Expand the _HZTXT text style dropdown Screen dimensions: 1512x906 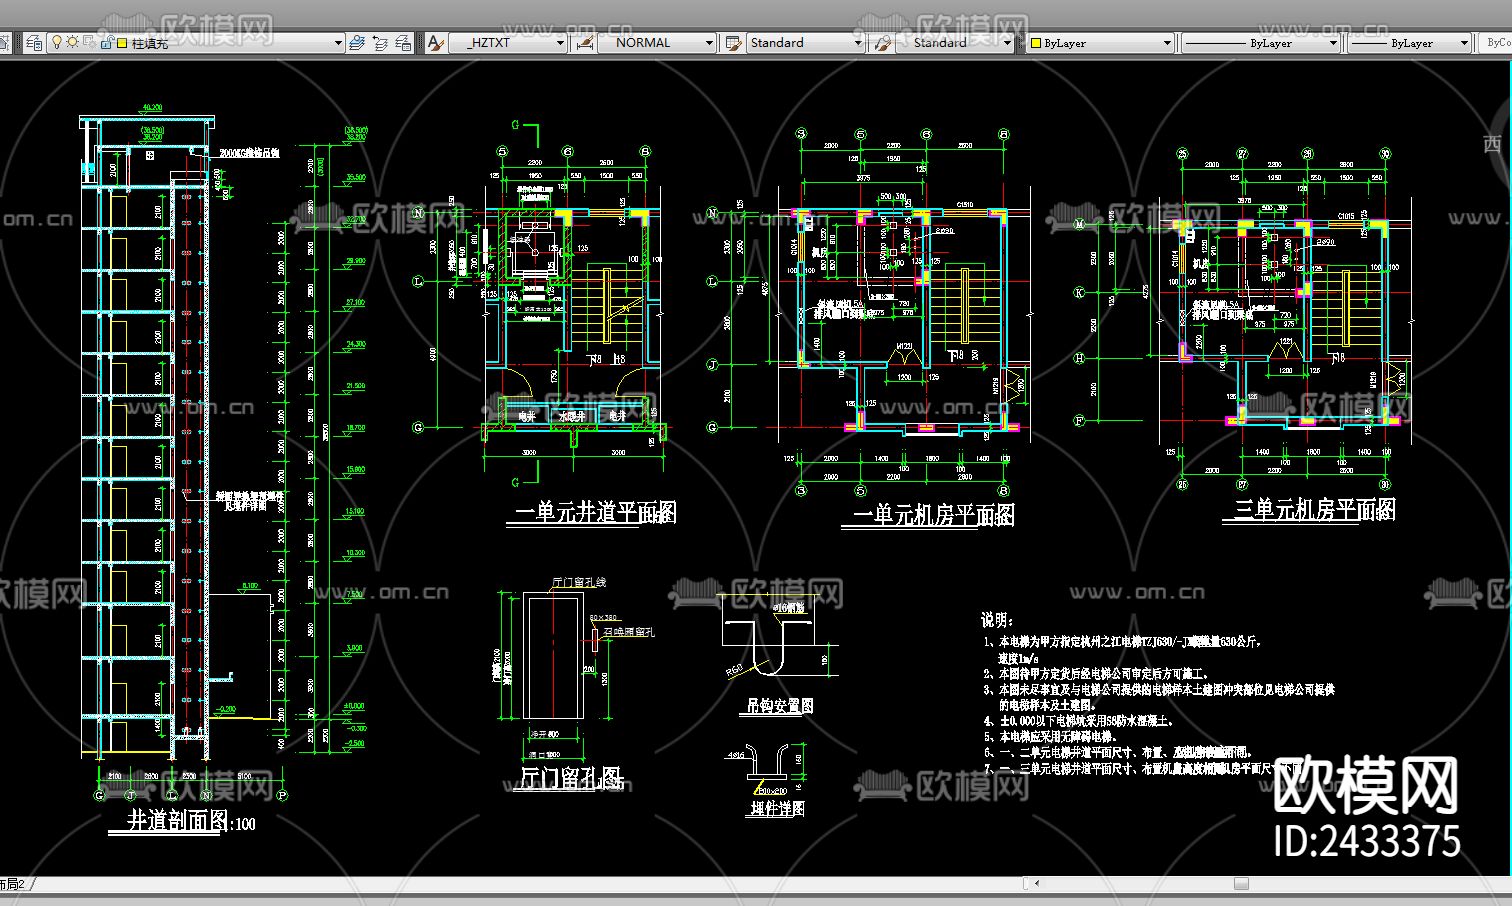click(x=560, y=43)
